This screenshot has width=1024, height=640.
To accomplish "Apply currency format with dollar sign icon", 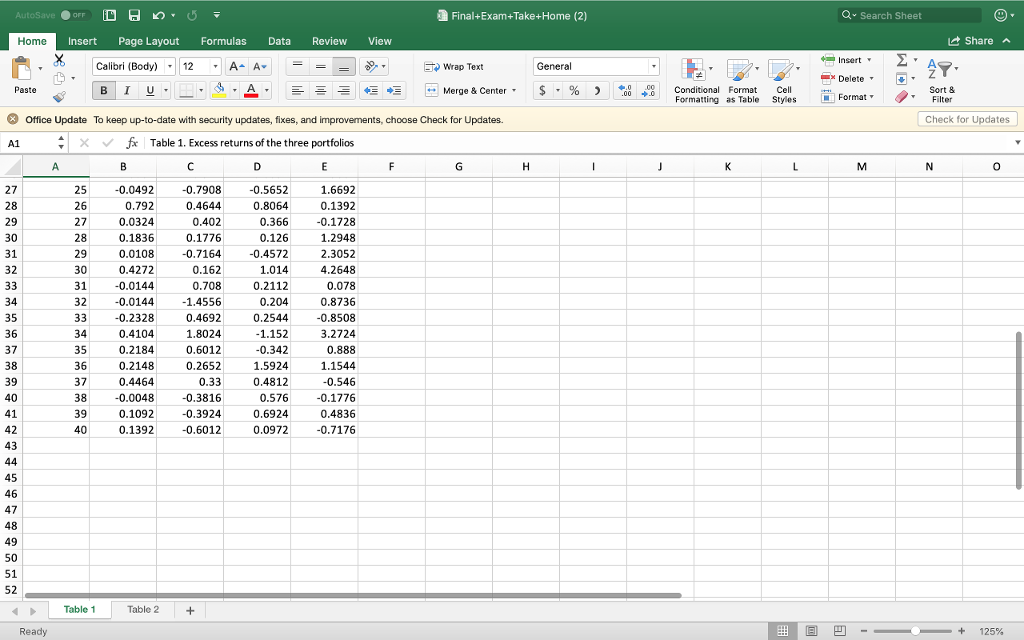I will click(545, 89).
